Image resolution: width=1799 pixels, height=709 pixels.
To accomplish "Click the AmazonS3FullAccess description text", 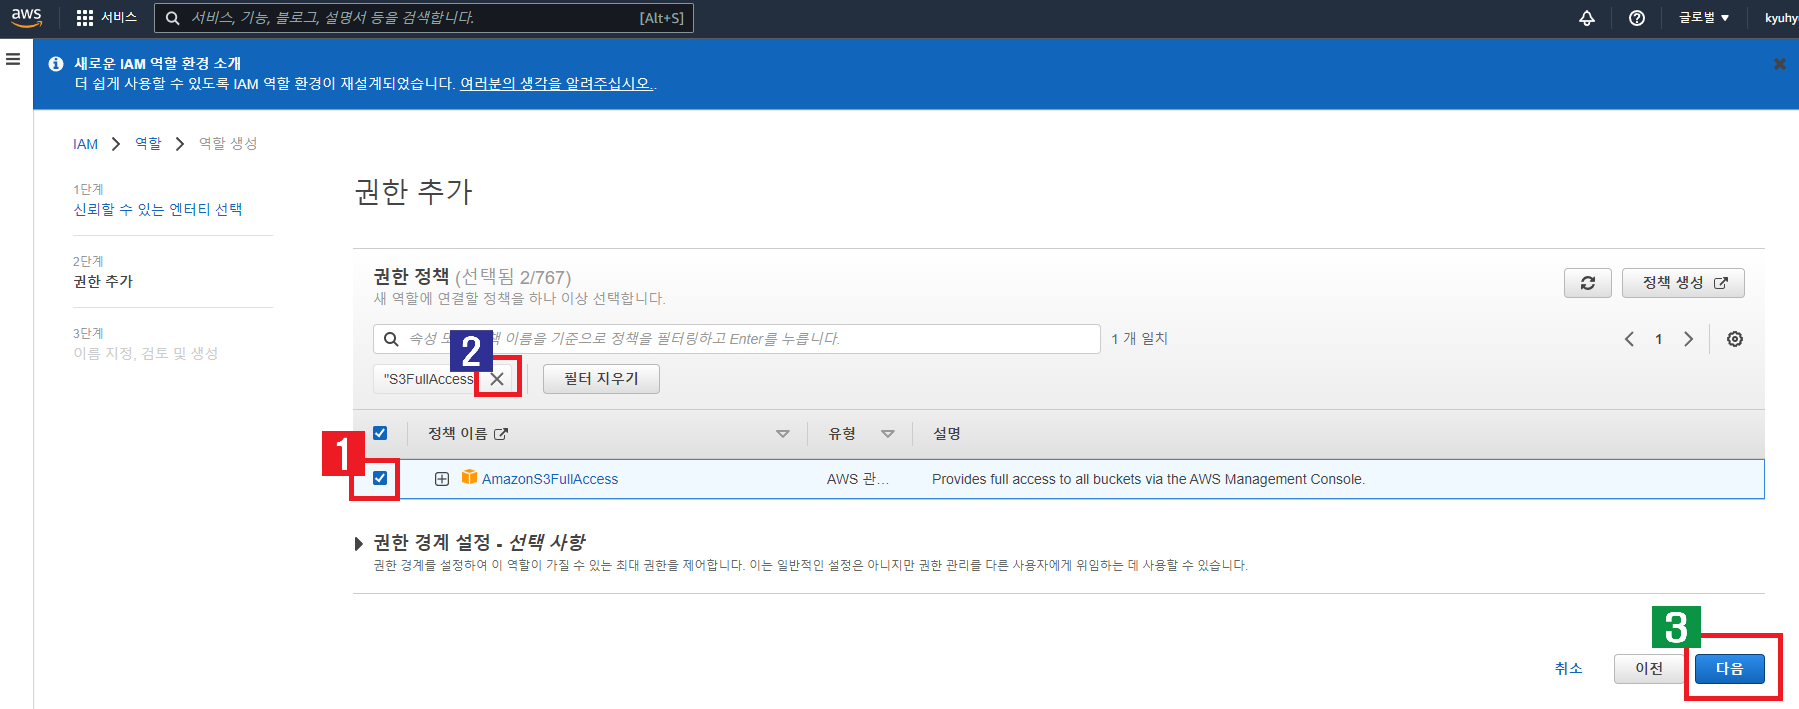I will pyautogui.click(x=1148, y=479).
